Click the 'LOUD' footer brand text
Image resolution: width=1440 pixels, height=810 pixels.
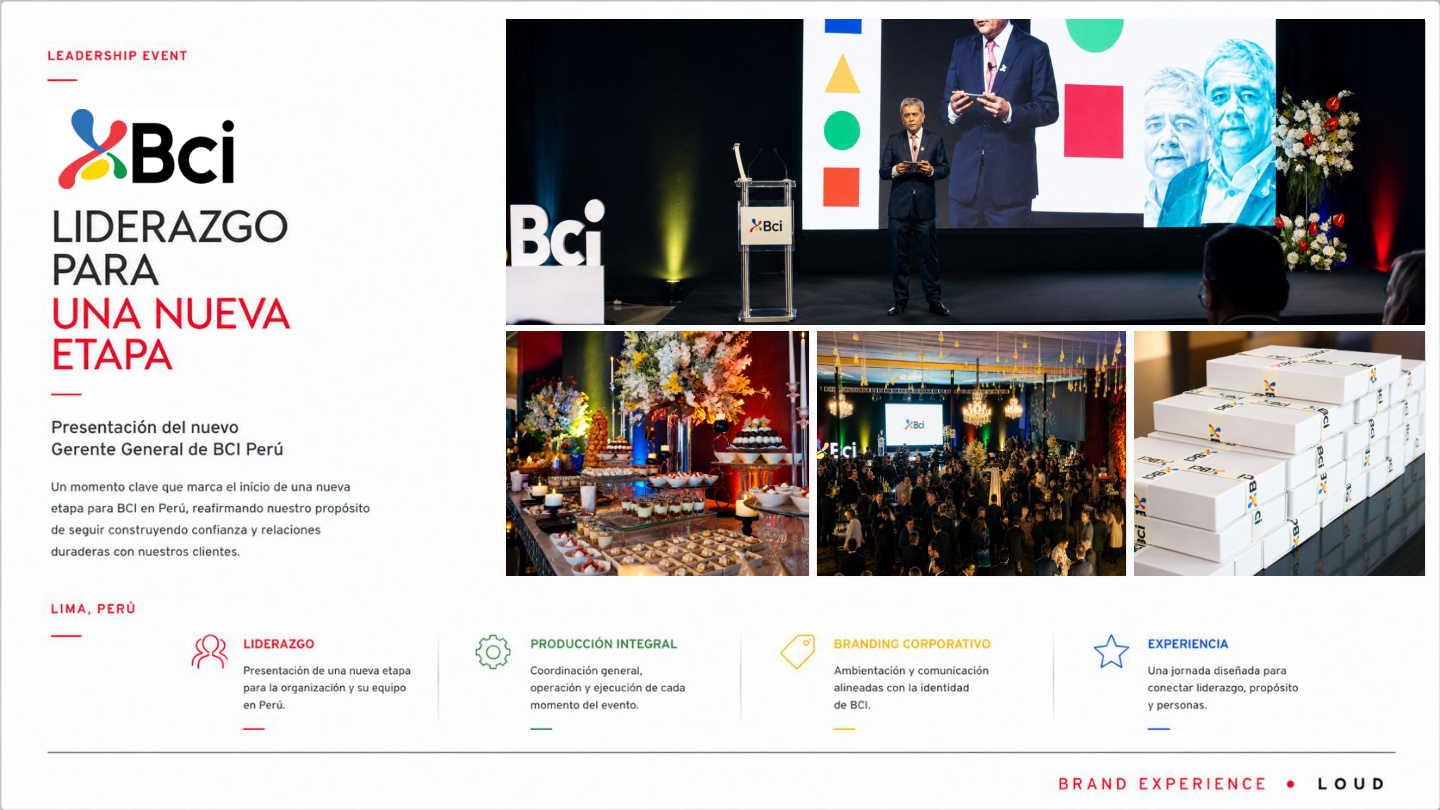click(1351, 784)
